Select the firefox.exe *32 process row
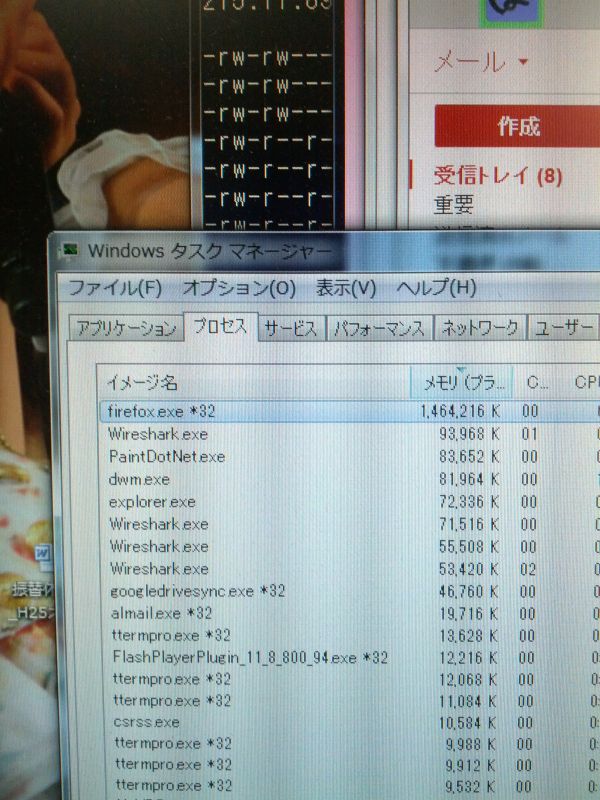600x800 pixels. click(x=349, y=411)
